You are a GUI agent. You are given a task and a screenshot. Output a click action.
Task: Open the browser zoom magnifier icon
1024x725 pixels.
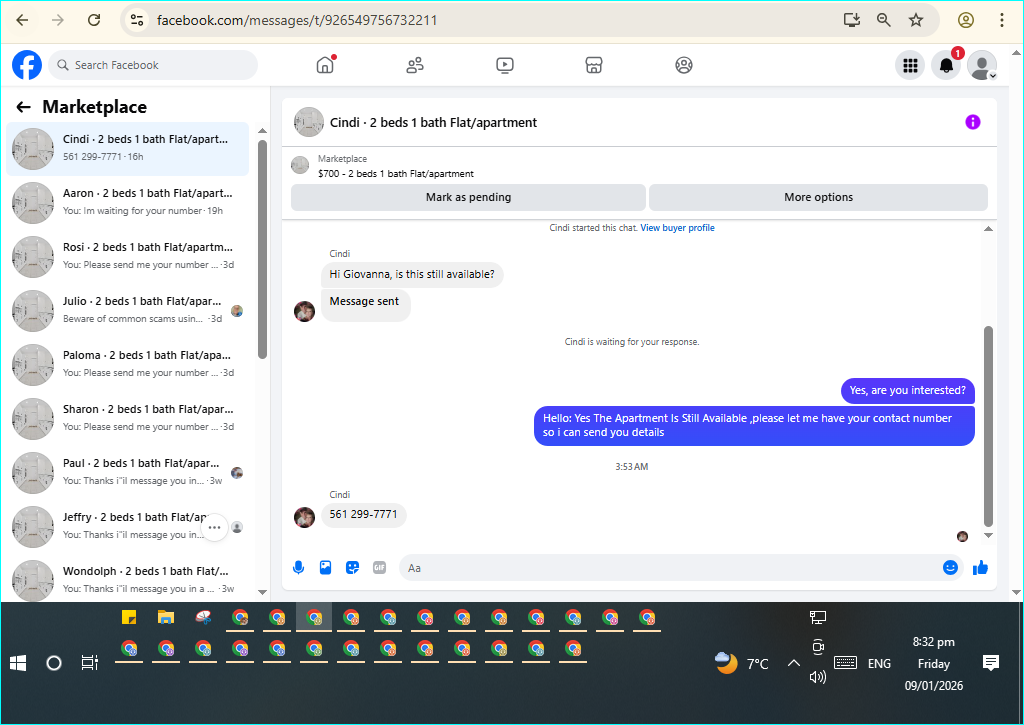point(884,20)
